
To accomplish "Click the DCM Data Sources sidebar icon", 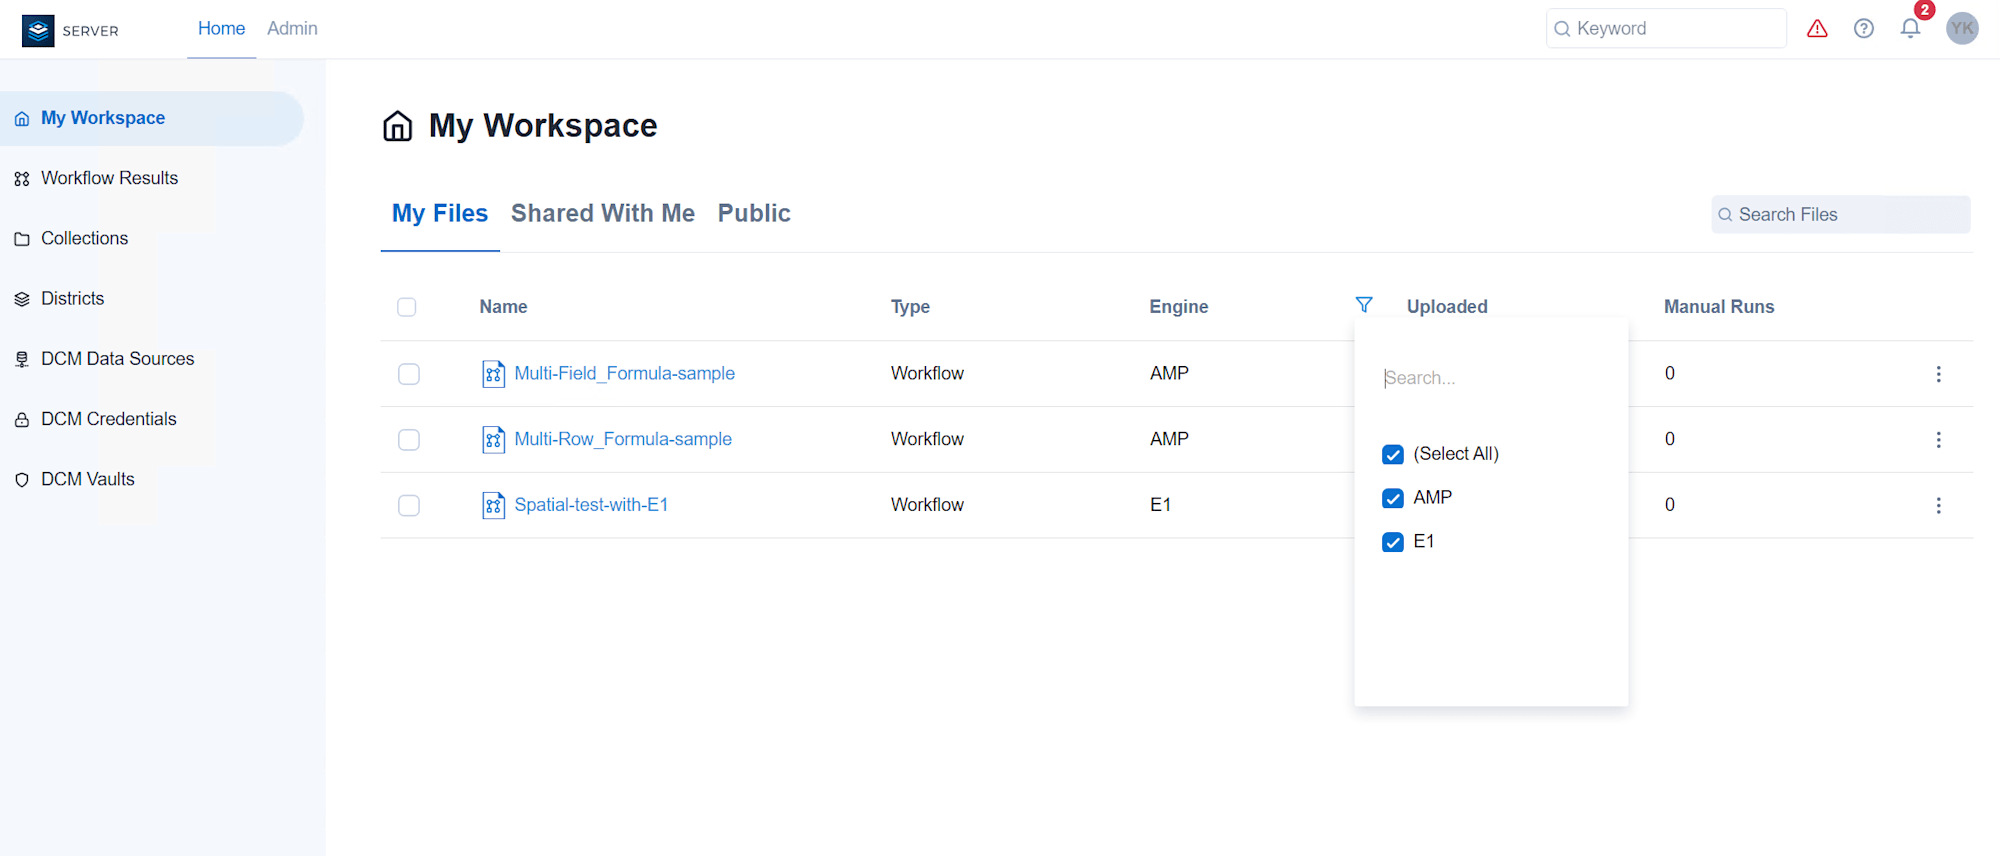I will 22,359.
